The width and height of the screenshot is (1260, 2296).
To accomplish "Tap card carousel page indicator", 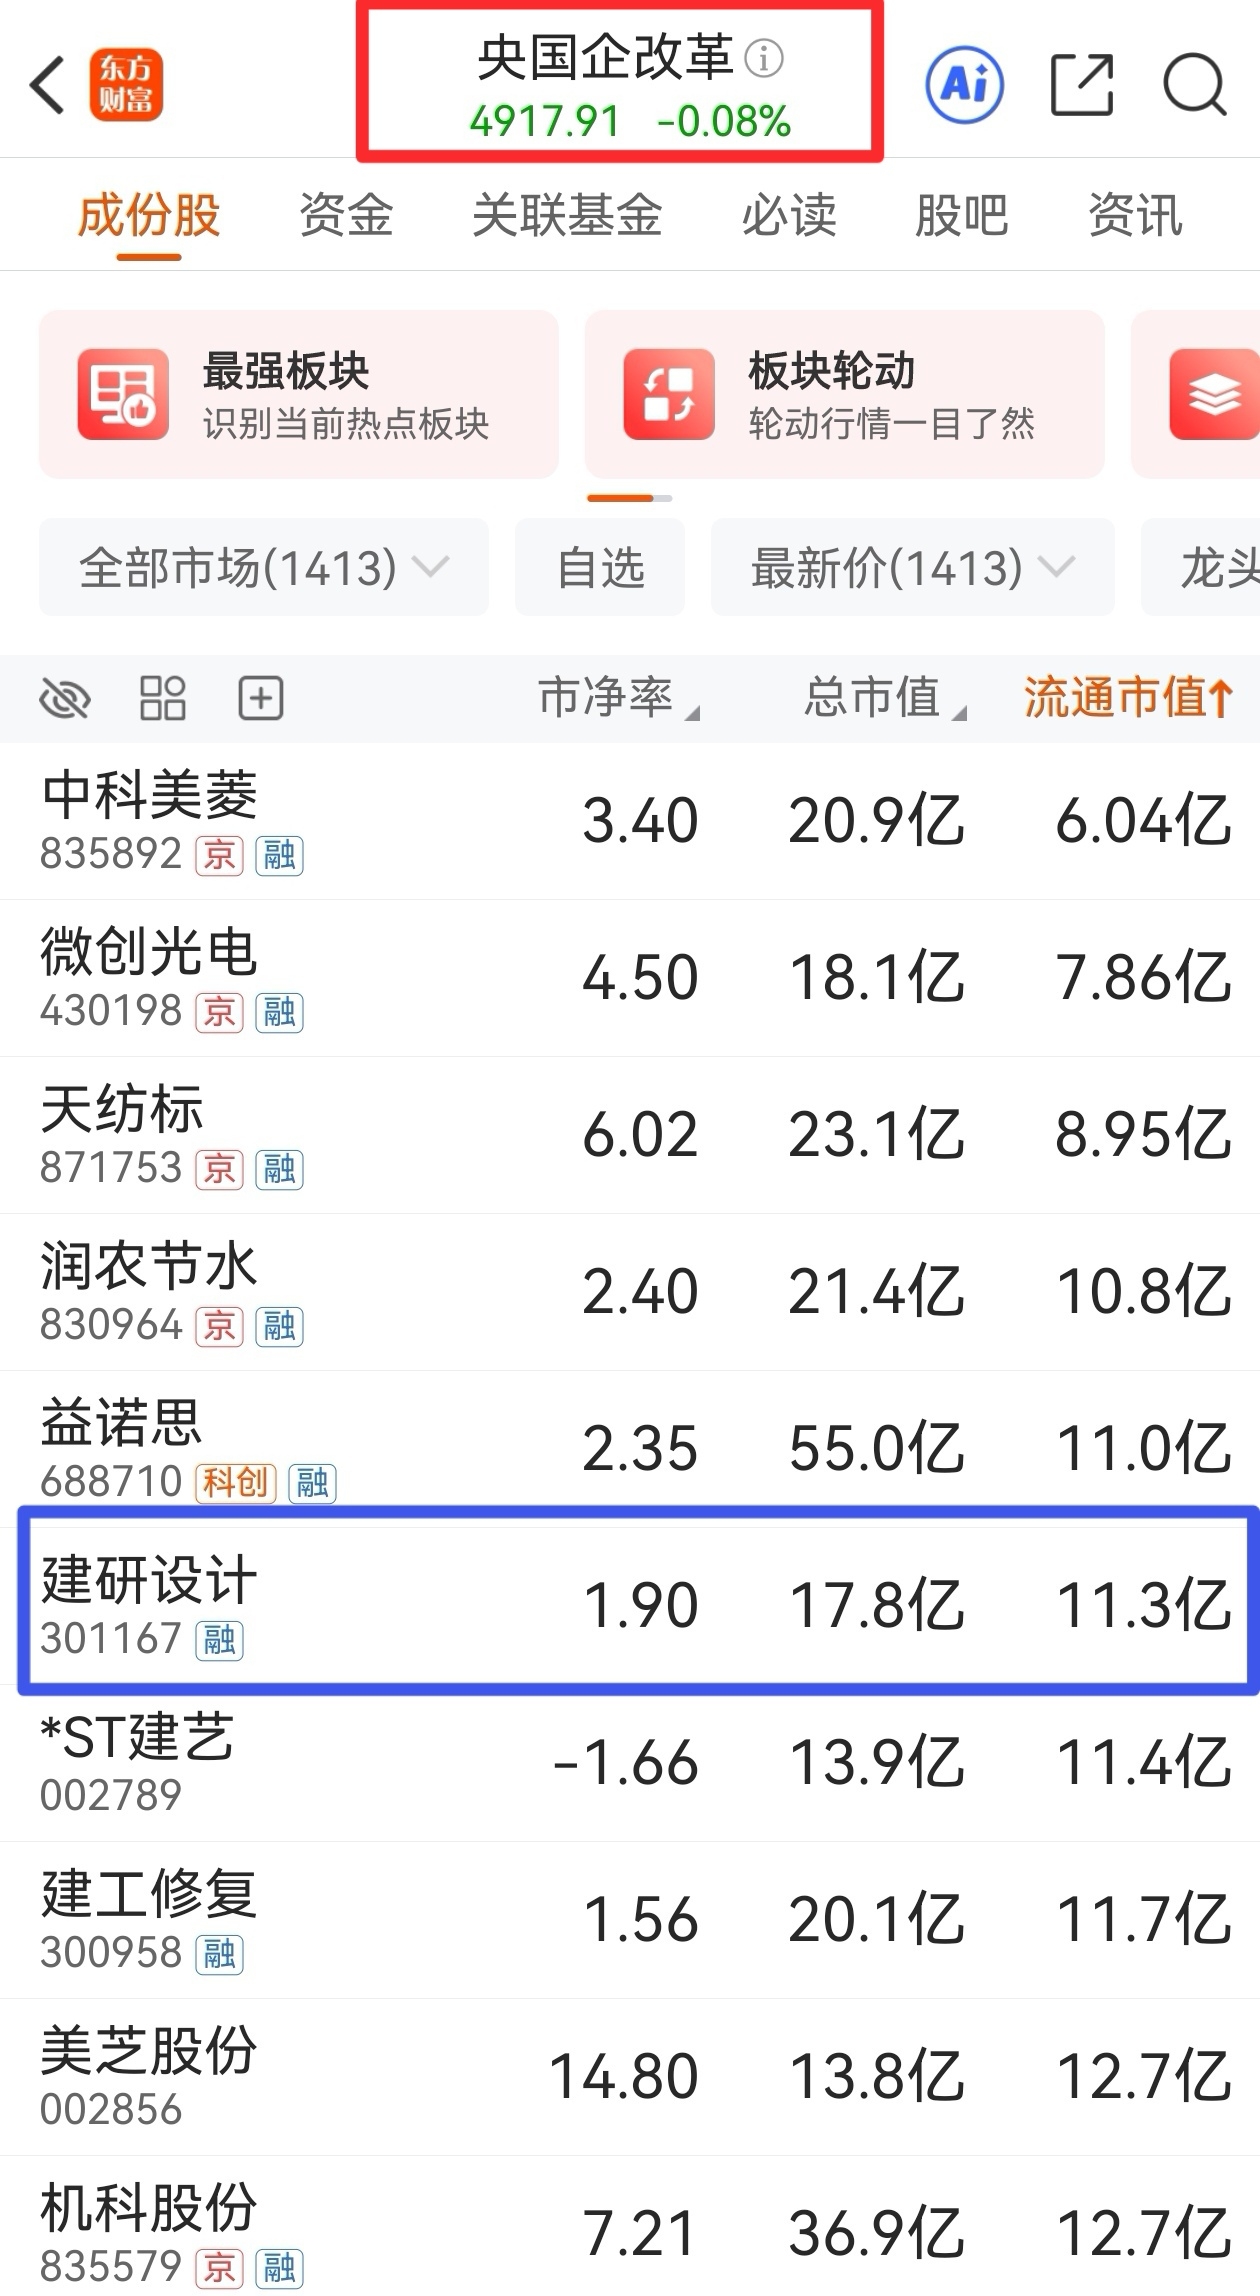I will (629, 498).
